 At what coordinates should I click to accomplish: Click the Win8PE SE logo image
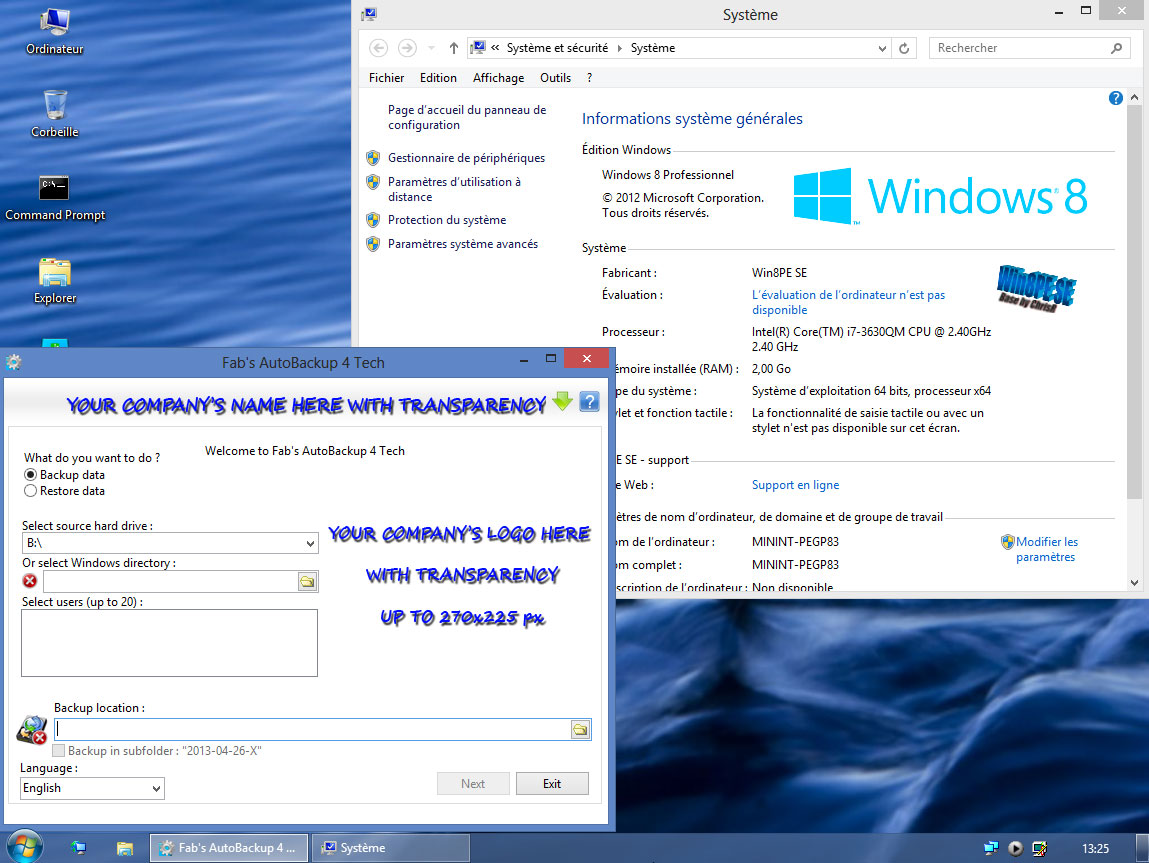click(1036, 289)
